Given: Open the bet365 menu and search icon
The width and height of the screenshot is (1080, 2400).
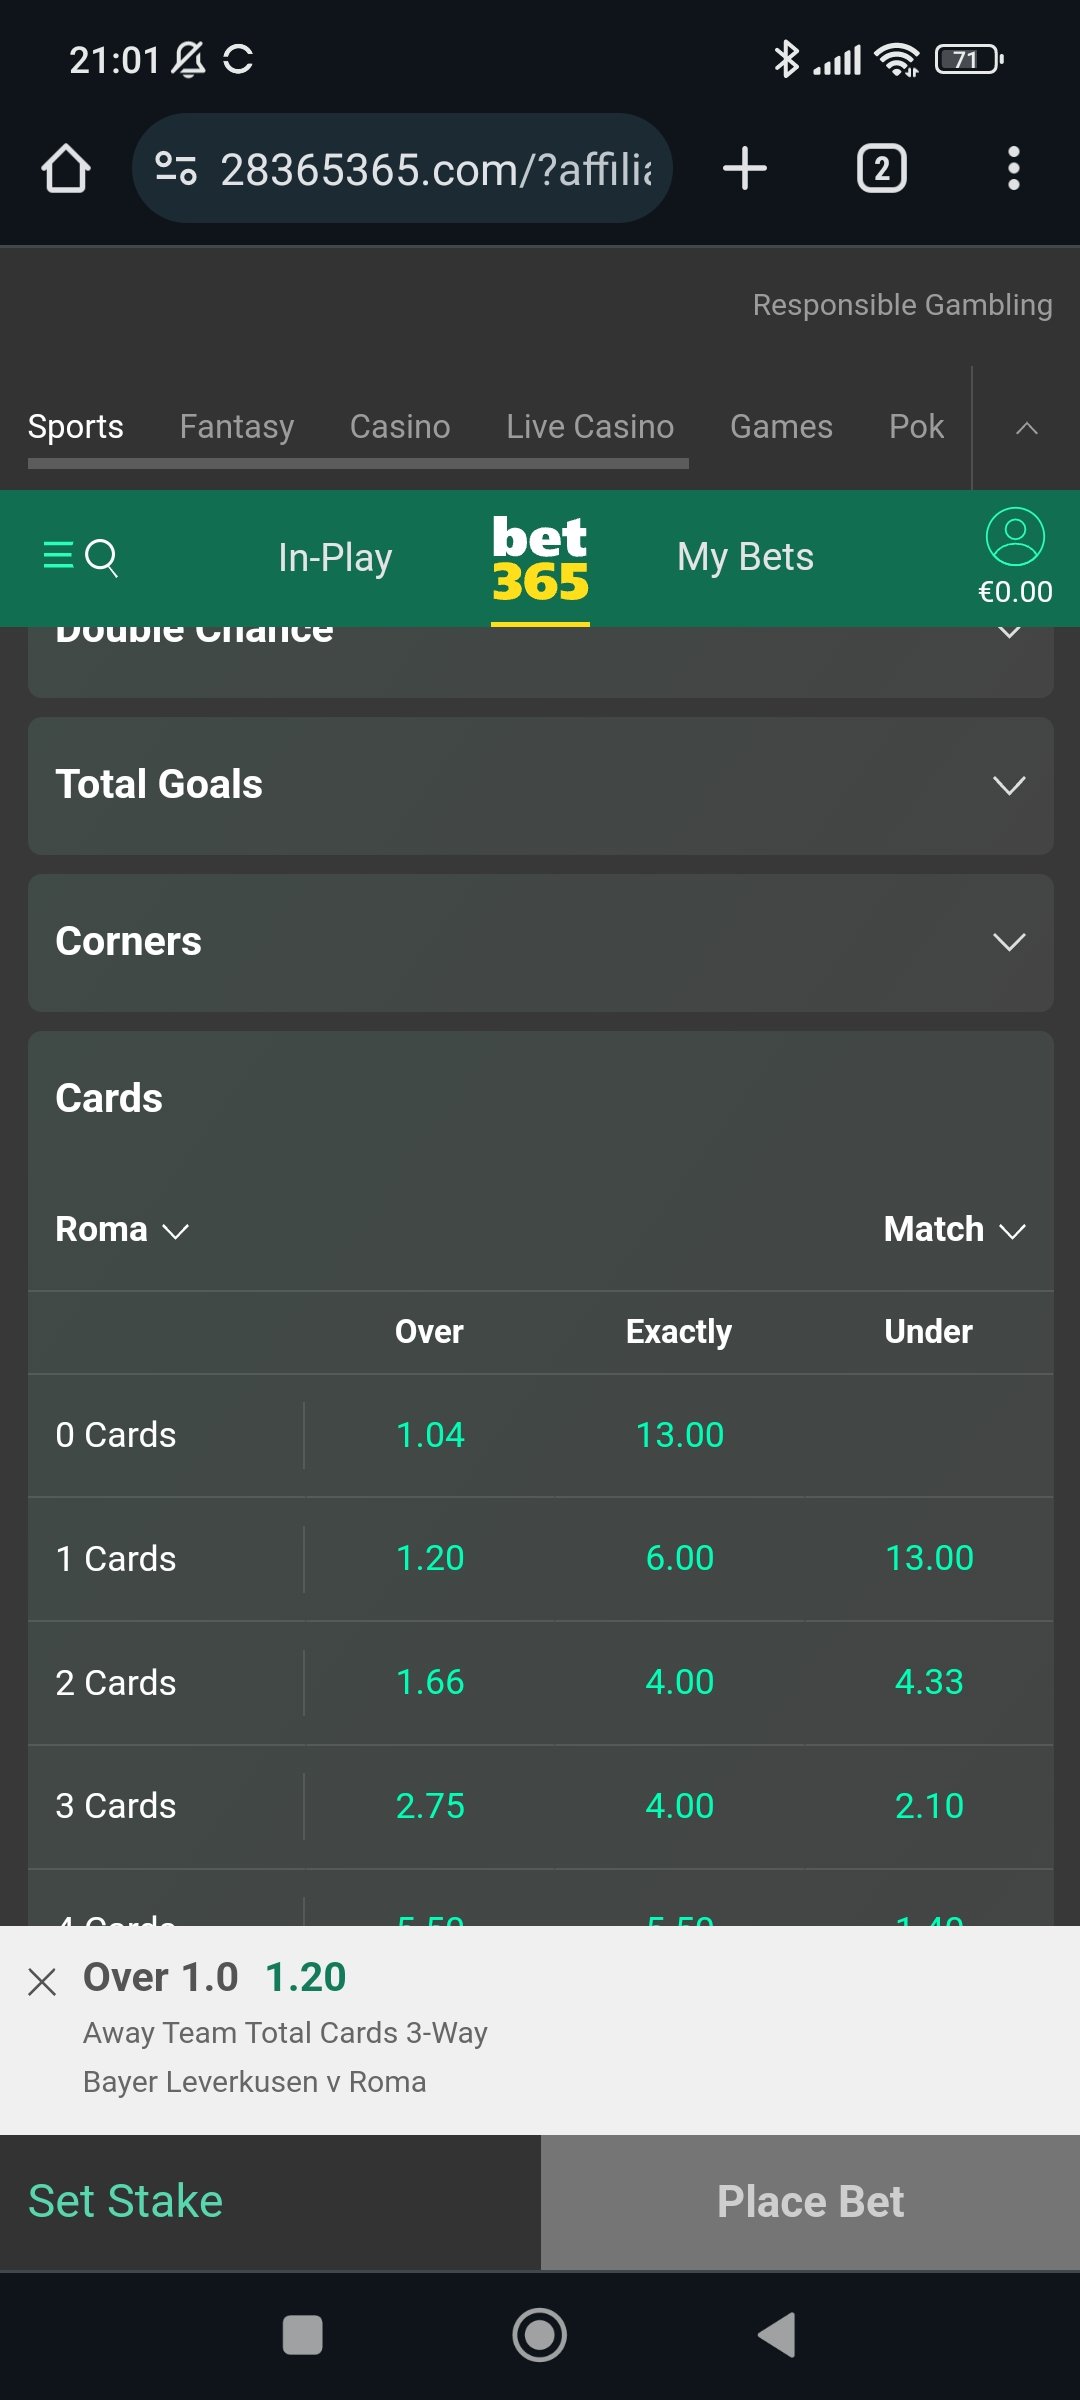Looking at the screenshot, I should click(x=80, y=556).
